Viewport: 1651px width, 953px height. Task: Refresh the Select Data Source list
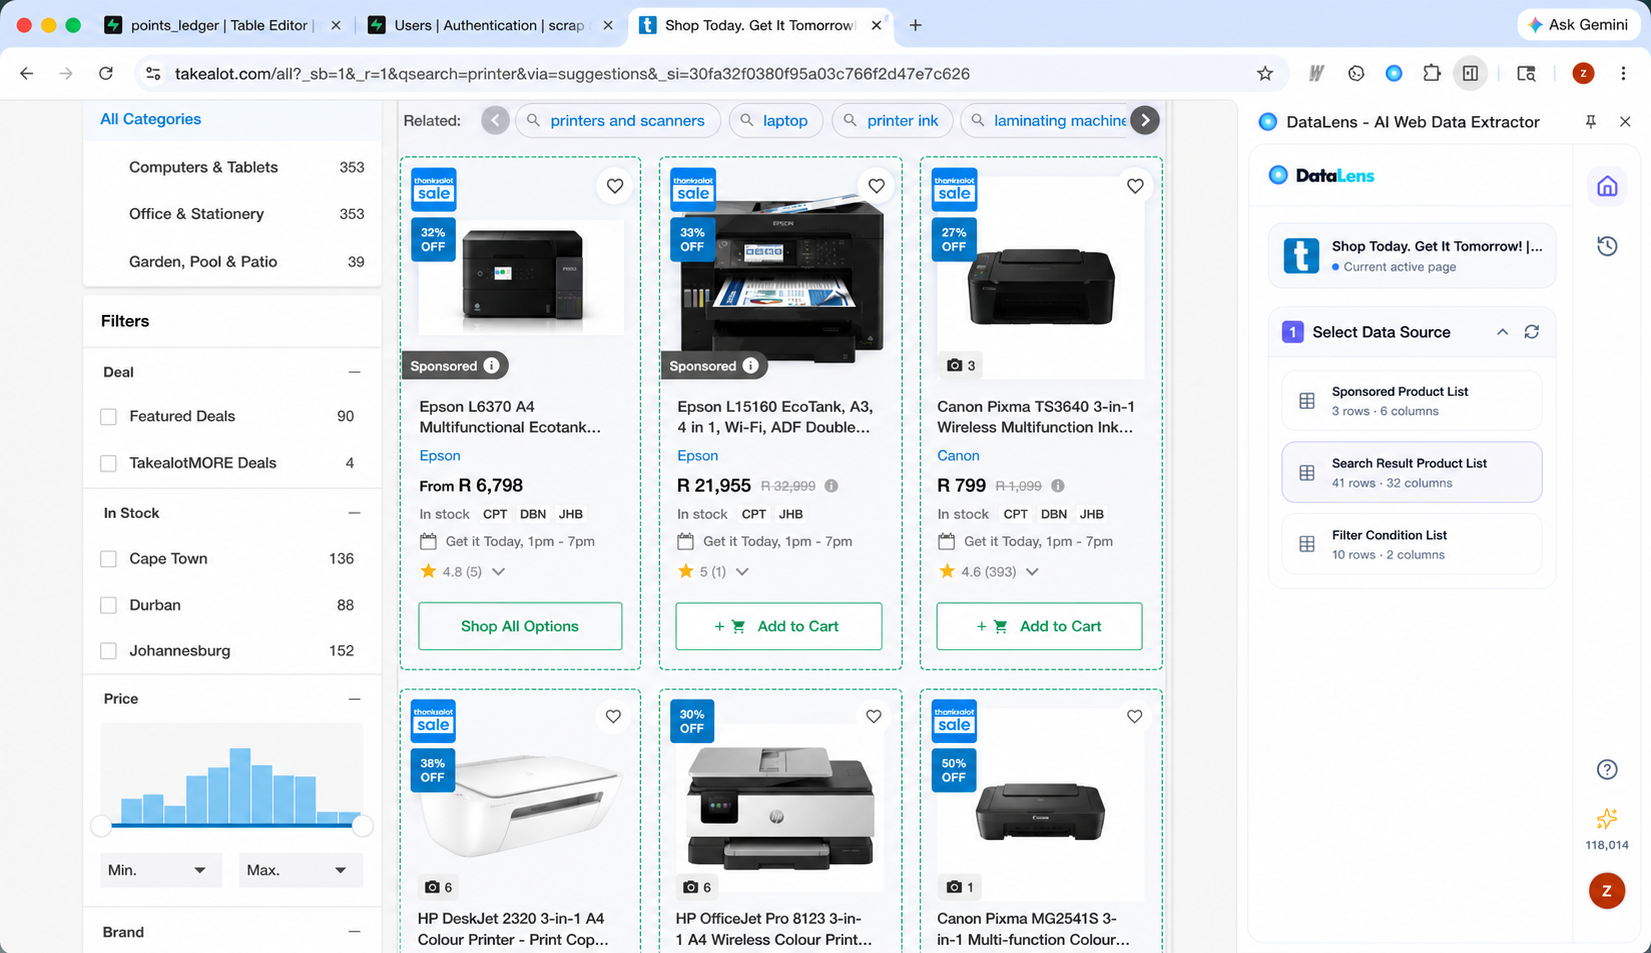pyautogui.click(x=1531, y=332)
